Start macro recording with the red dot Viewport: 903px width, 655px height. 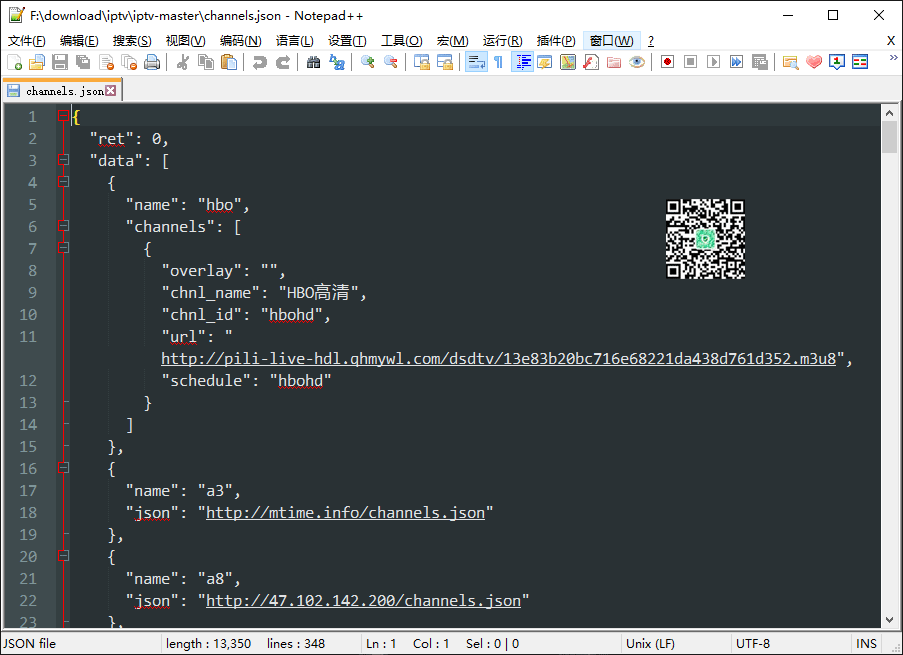[x=667, y=62]
